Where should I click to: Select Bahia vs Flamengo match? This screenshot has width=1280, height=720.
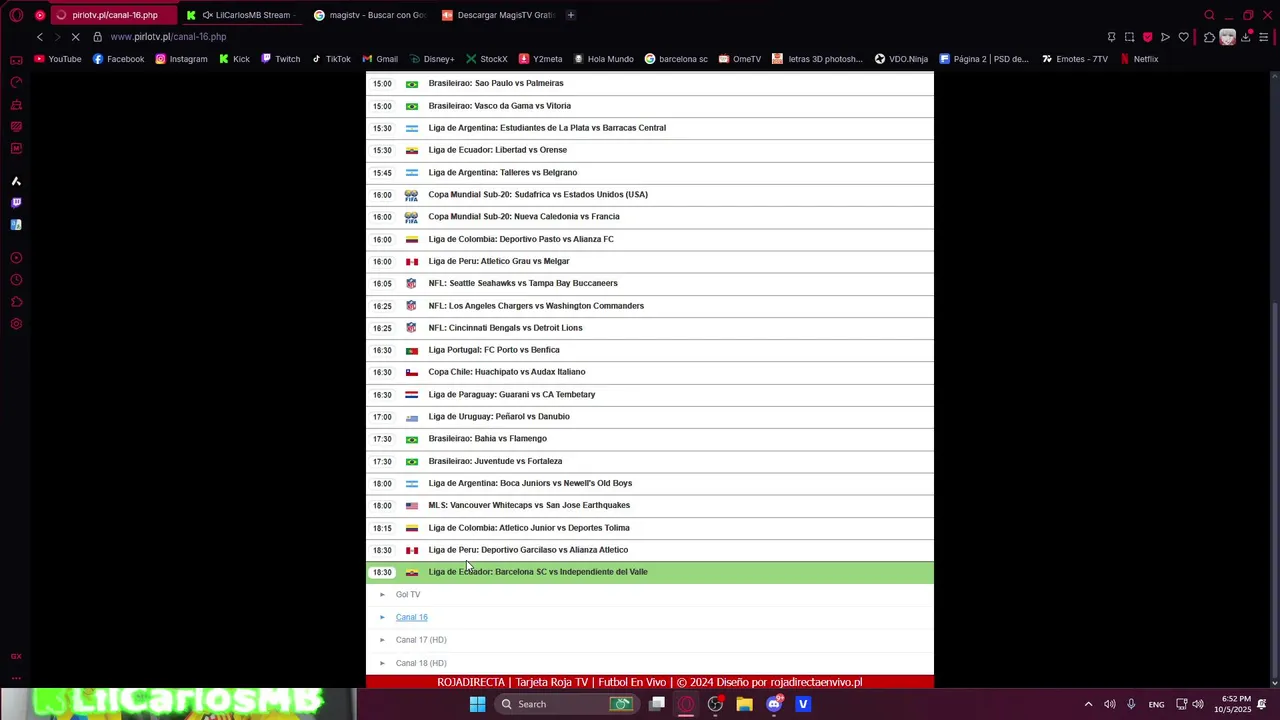650,439
